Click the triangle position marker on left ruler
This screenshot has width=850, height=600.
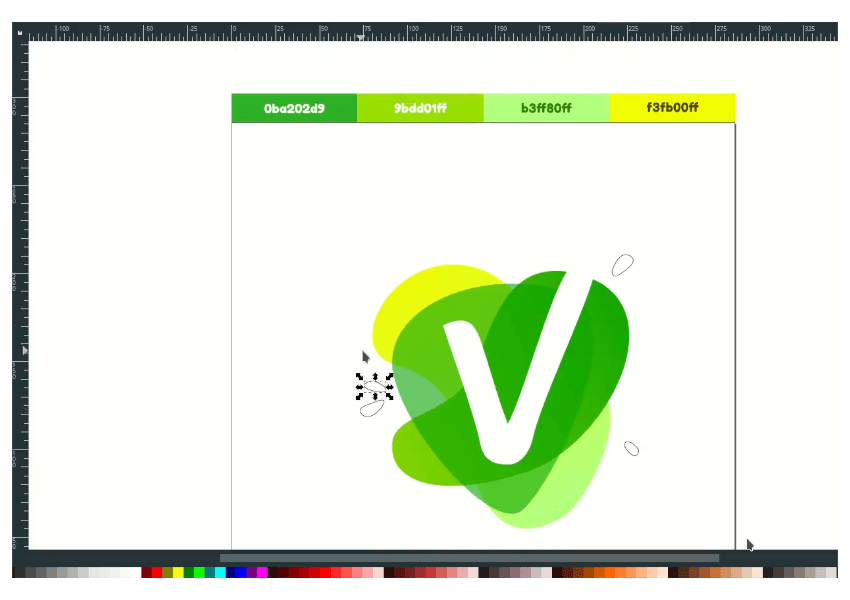(x=24, y=351)
